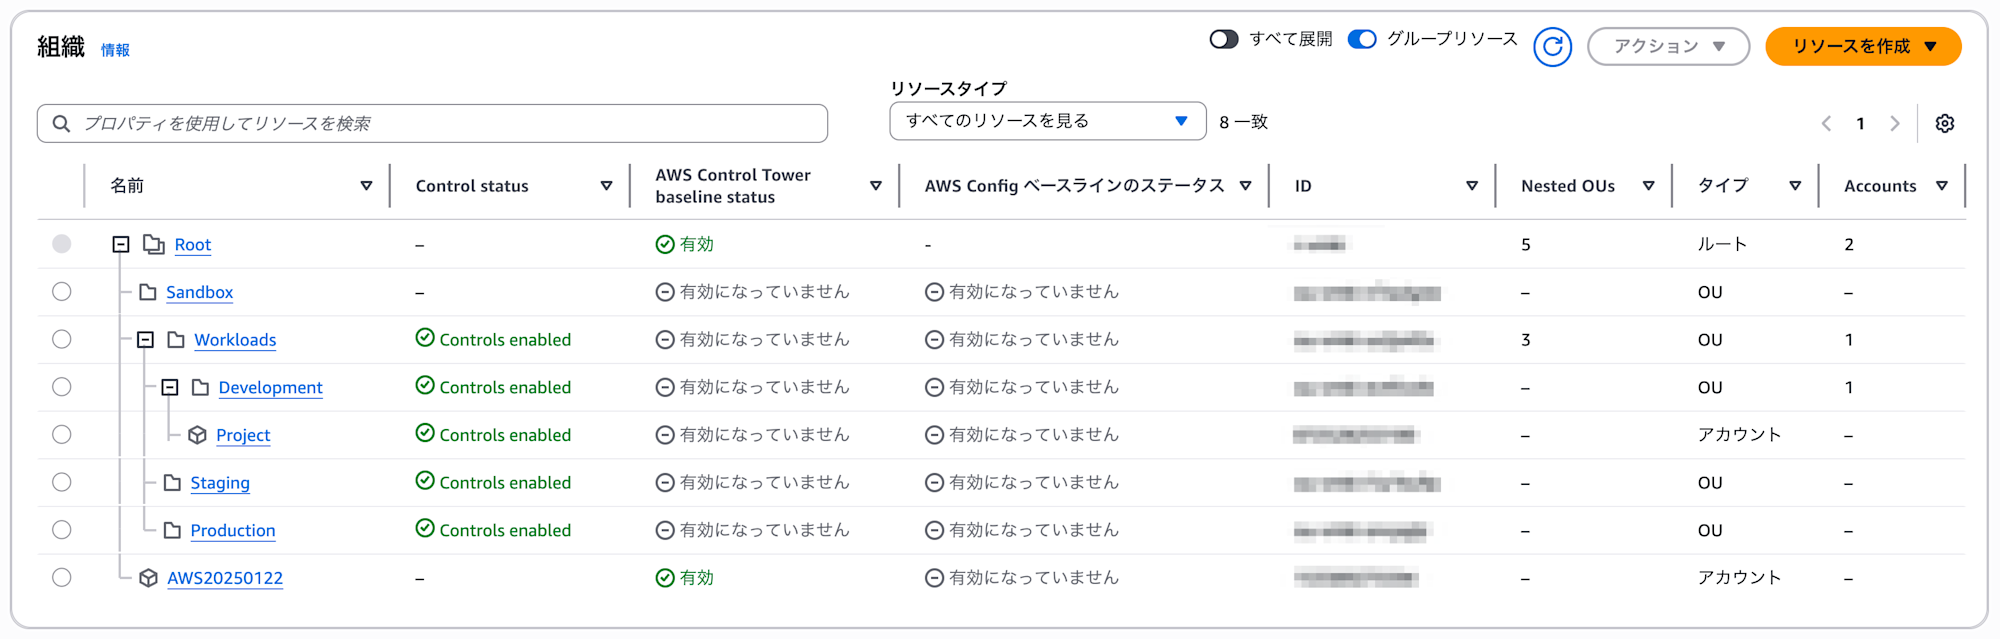Click the Development folder icon
The height and width of the screenshot is (639, 2000).
click(x=200, y=387)
